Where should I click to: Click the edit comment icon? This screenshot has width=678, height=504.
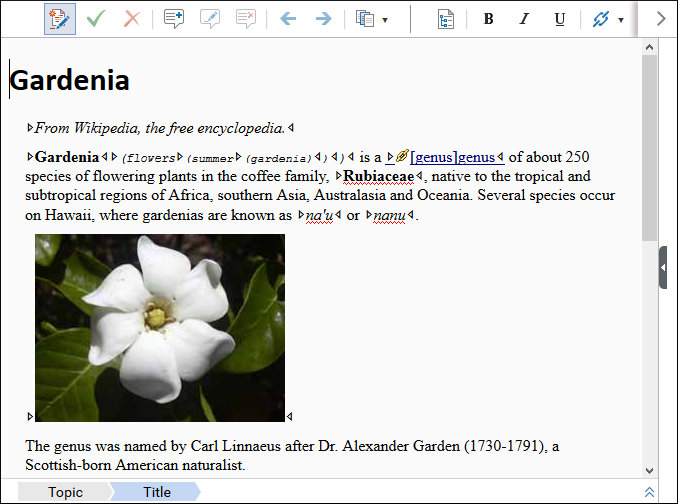coord(210,19)
